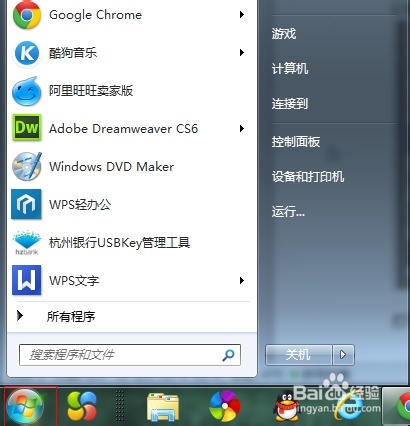This screenshot has height=426, width=410.
Task: Expand Adobe Dreamweaver CS6 recent files arrow
Action: [242, 128]
